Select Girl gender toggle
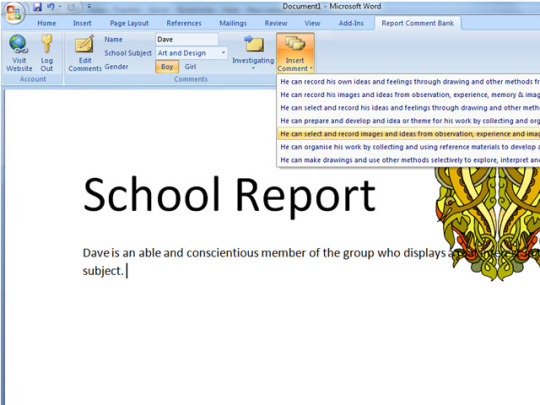Viewport: 540px width, 405px height. tap(190, 66)
